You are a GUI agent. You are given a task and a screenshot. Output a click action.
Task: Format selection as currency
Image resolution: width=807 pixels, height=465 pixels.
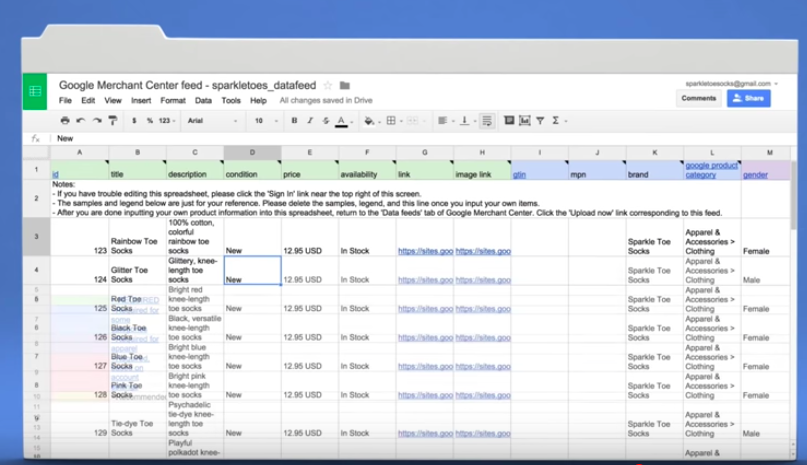pos(134,120)
